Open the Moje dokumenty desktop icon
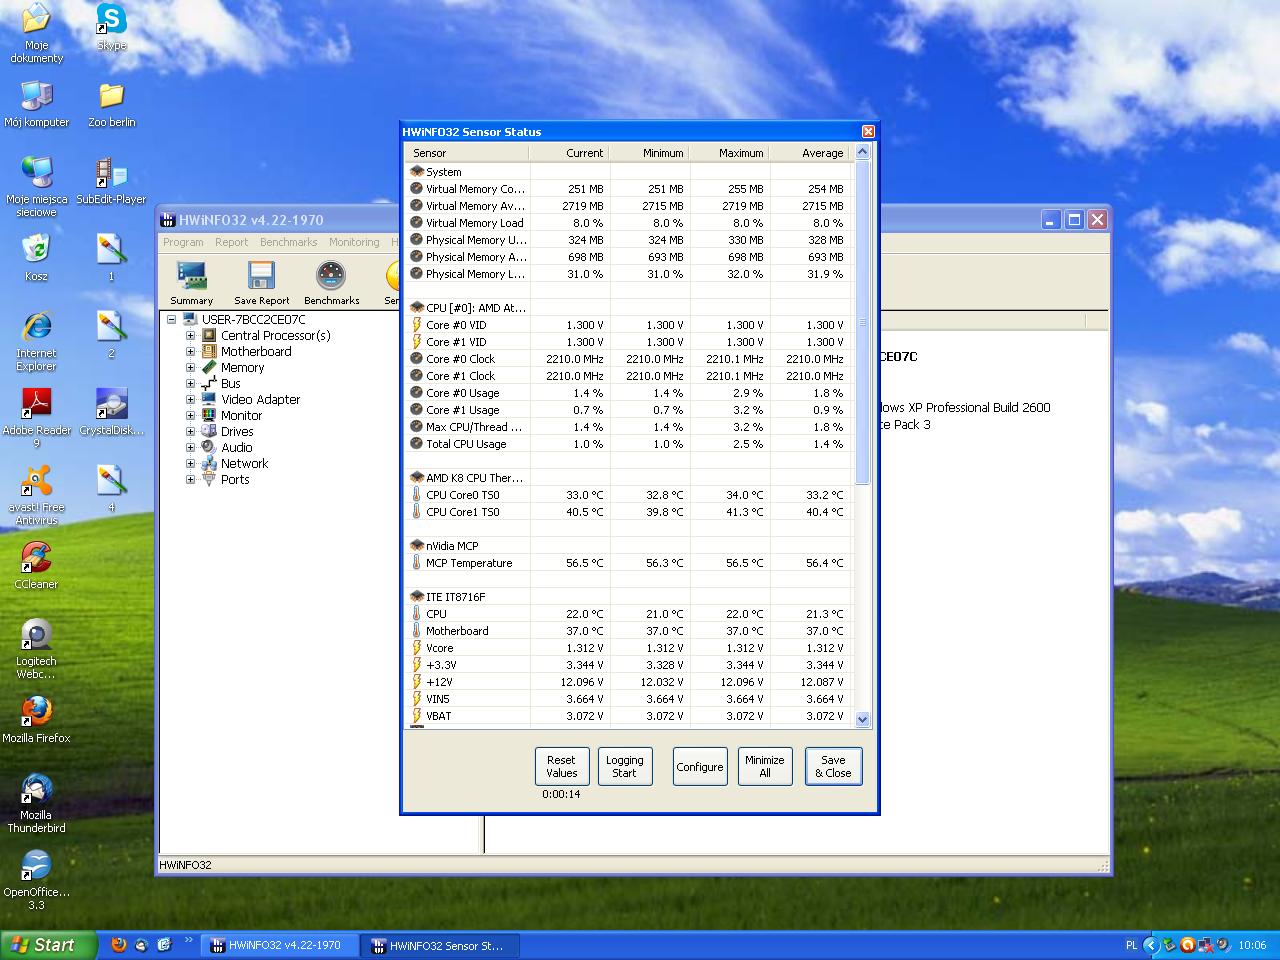The image size is (1280, 960). click(x=36, y=34)
